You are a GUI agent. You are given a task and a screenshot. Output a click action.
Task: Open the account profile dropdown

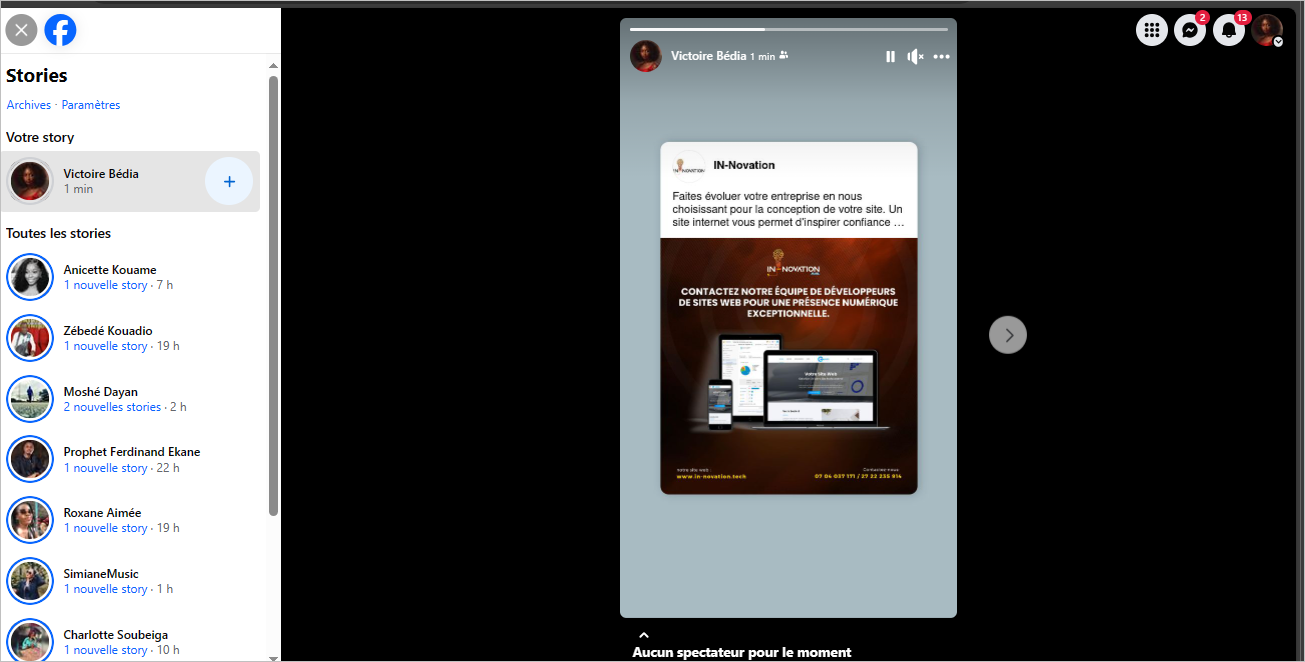point(1267,30)
